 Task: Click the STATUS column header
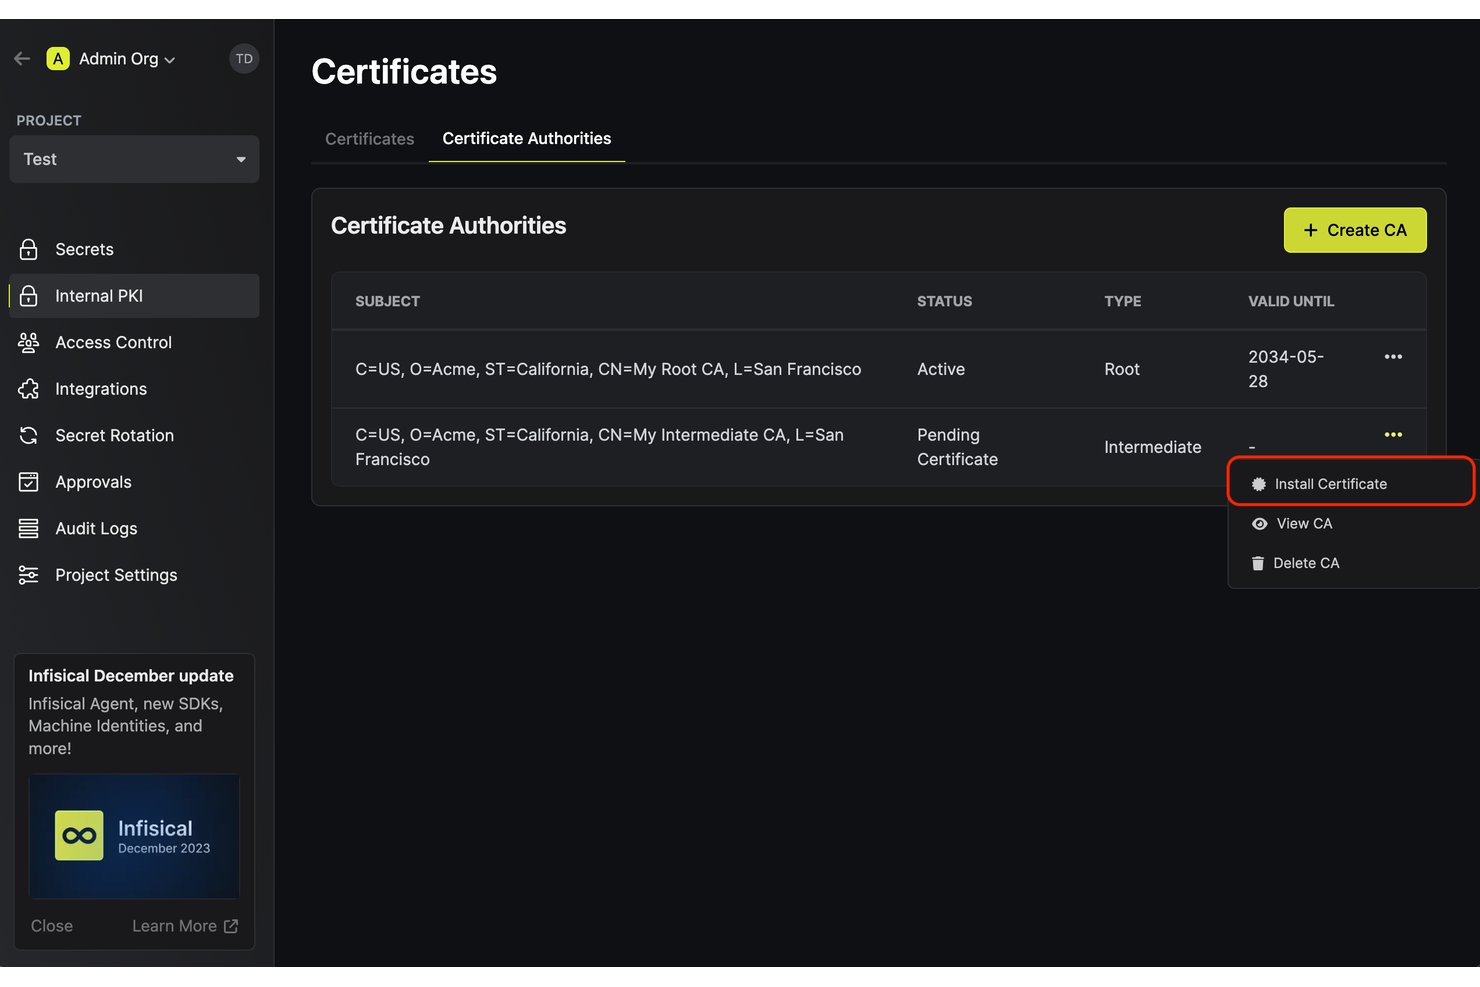[x=945, y=301]
